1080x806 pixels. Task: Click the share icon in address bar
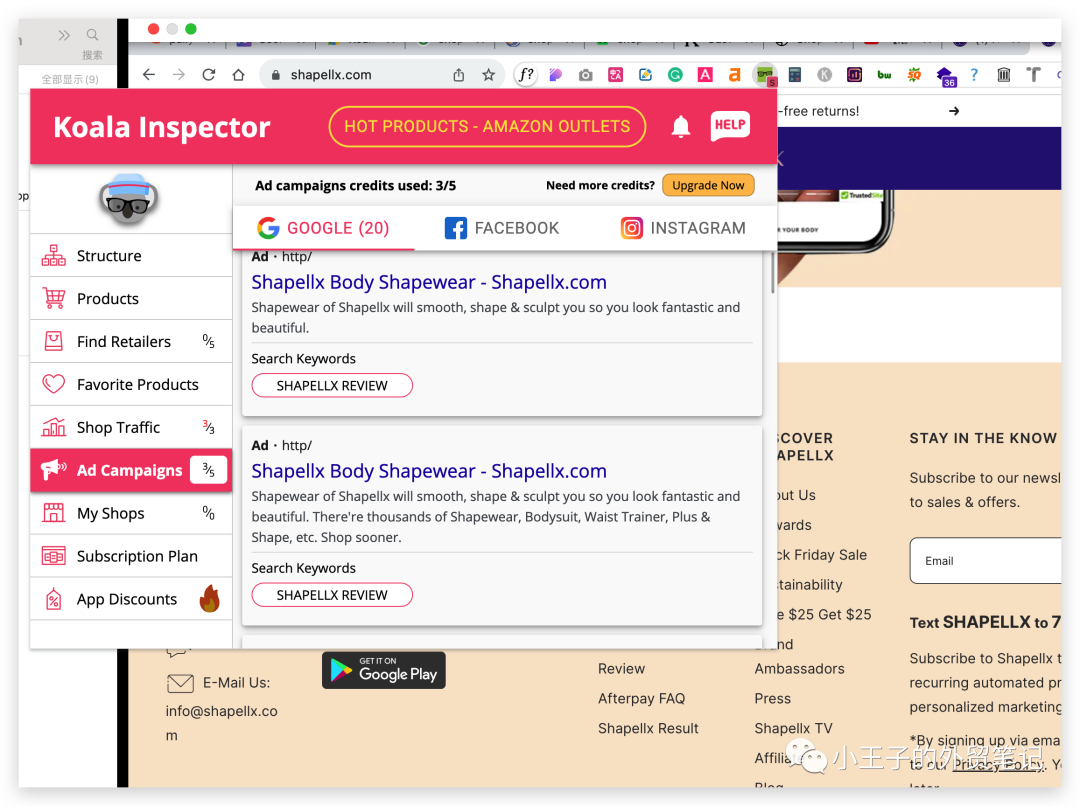459,74
